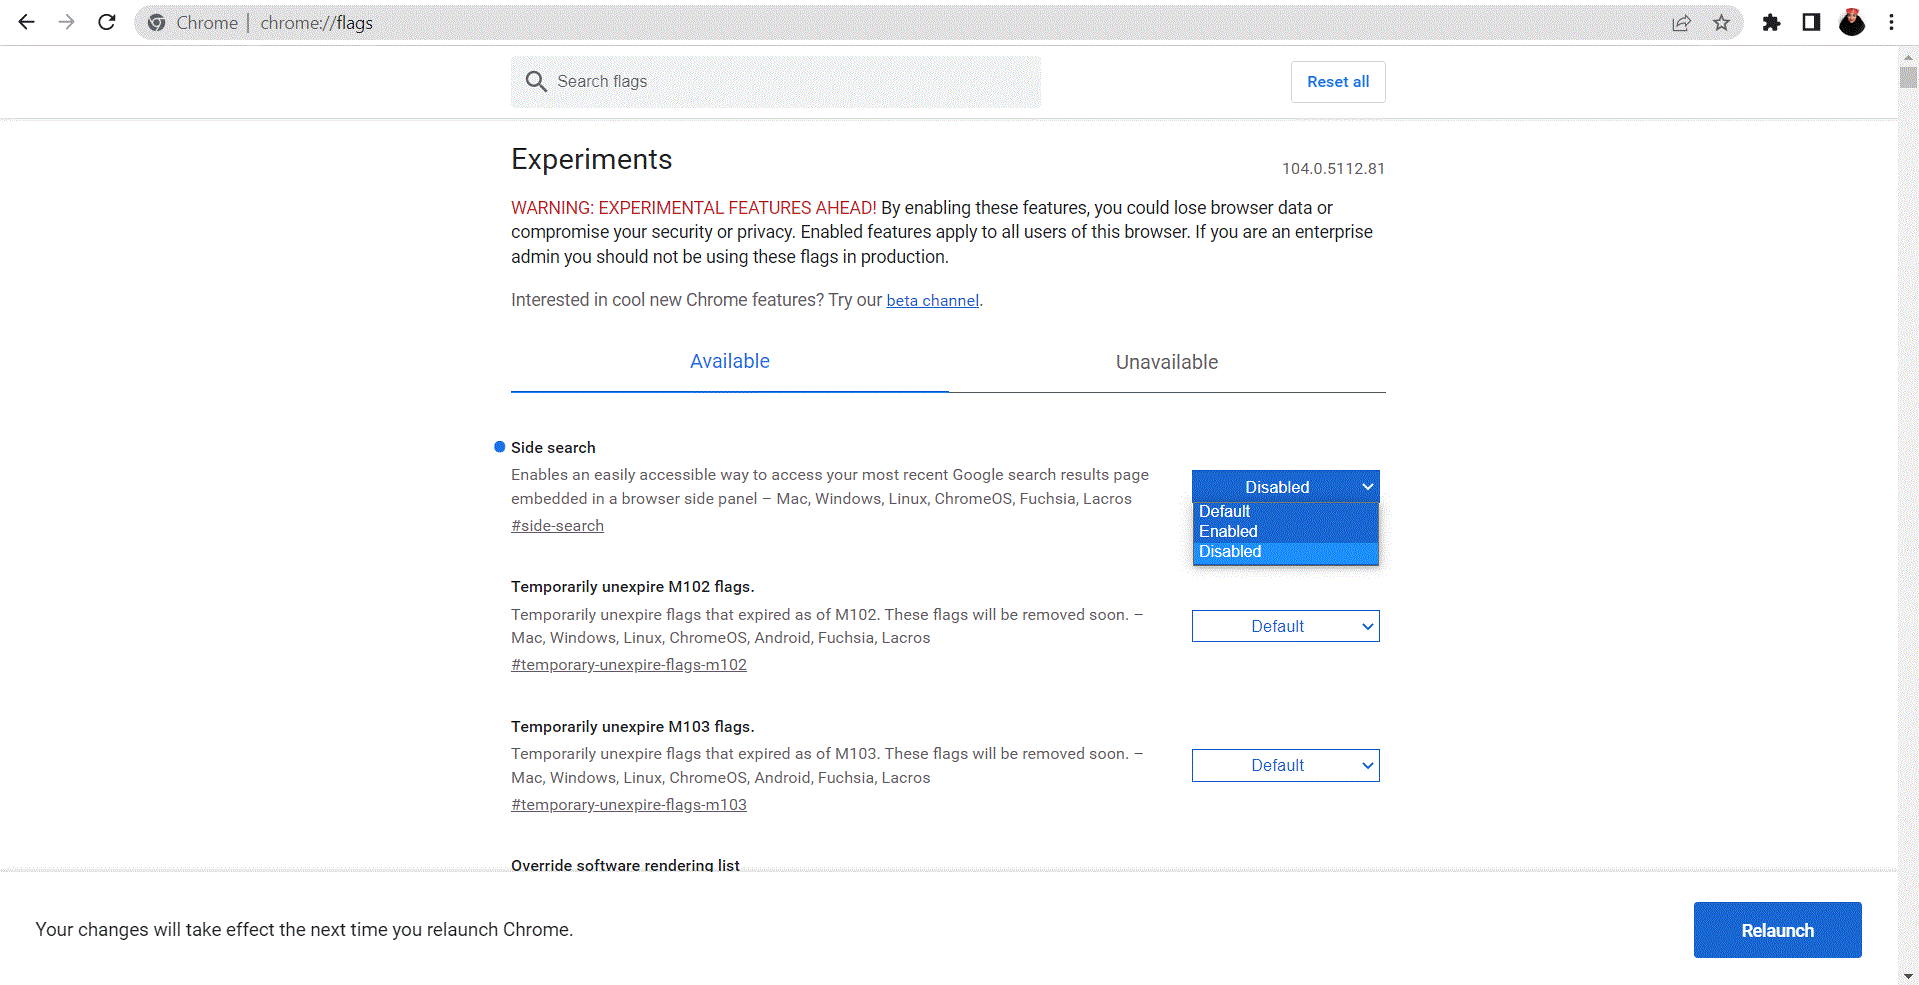The width and height of the screenshot is (1919, 985).
Task: Open the Extensions puzzle icon
Action: [x=1771, y=22]
